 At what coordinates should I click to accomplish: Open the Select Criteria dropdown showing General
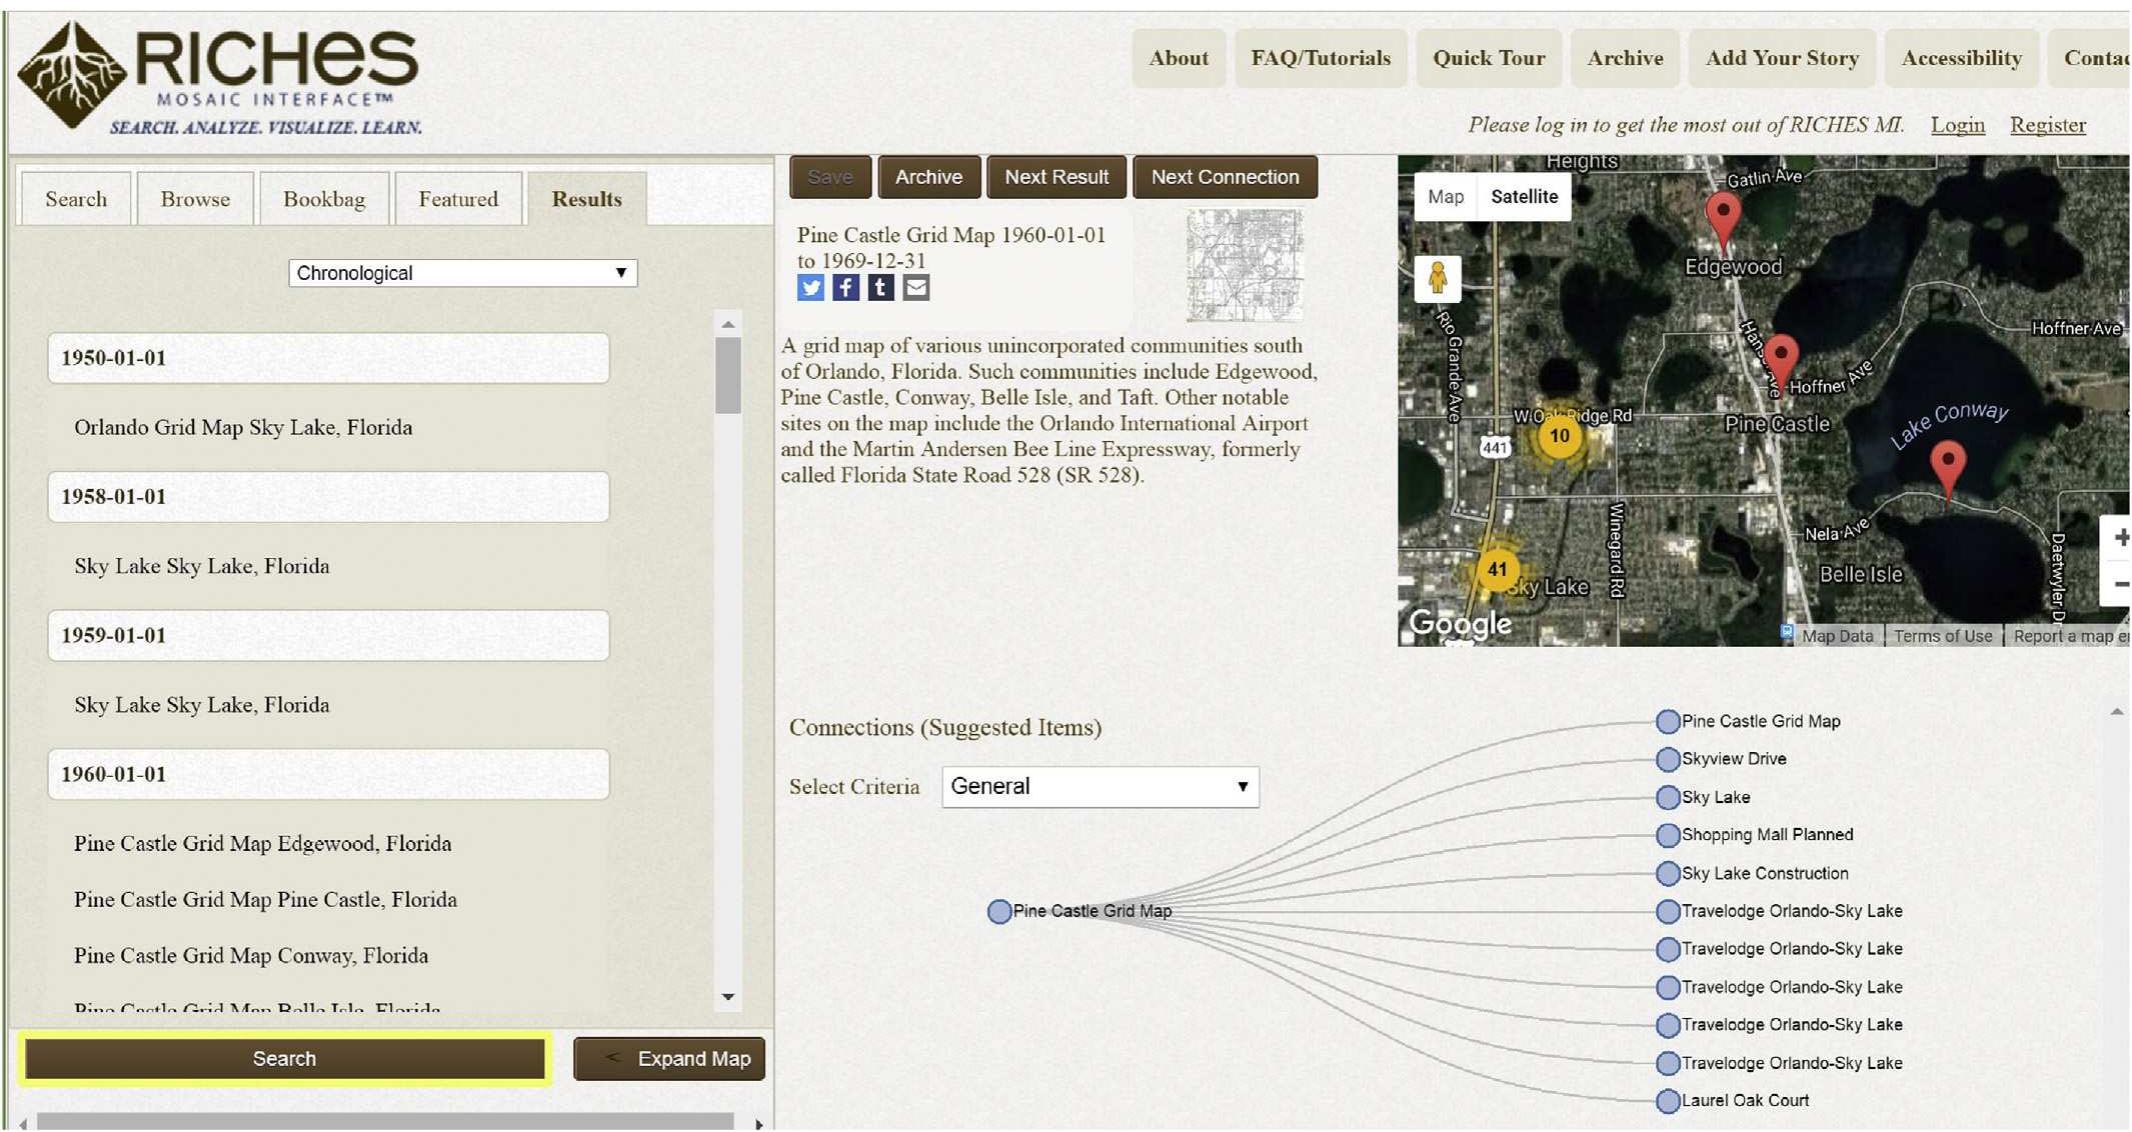(1100, 787)
